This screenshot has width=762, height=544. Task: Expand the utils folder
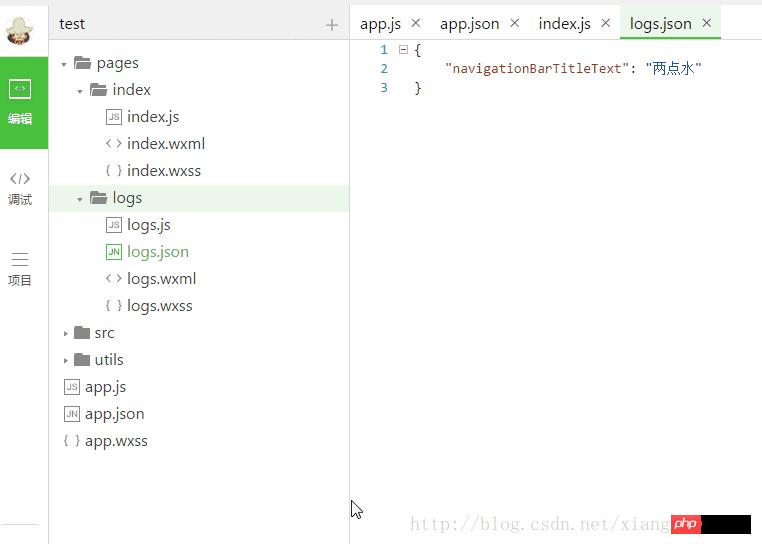click(66, 360)
